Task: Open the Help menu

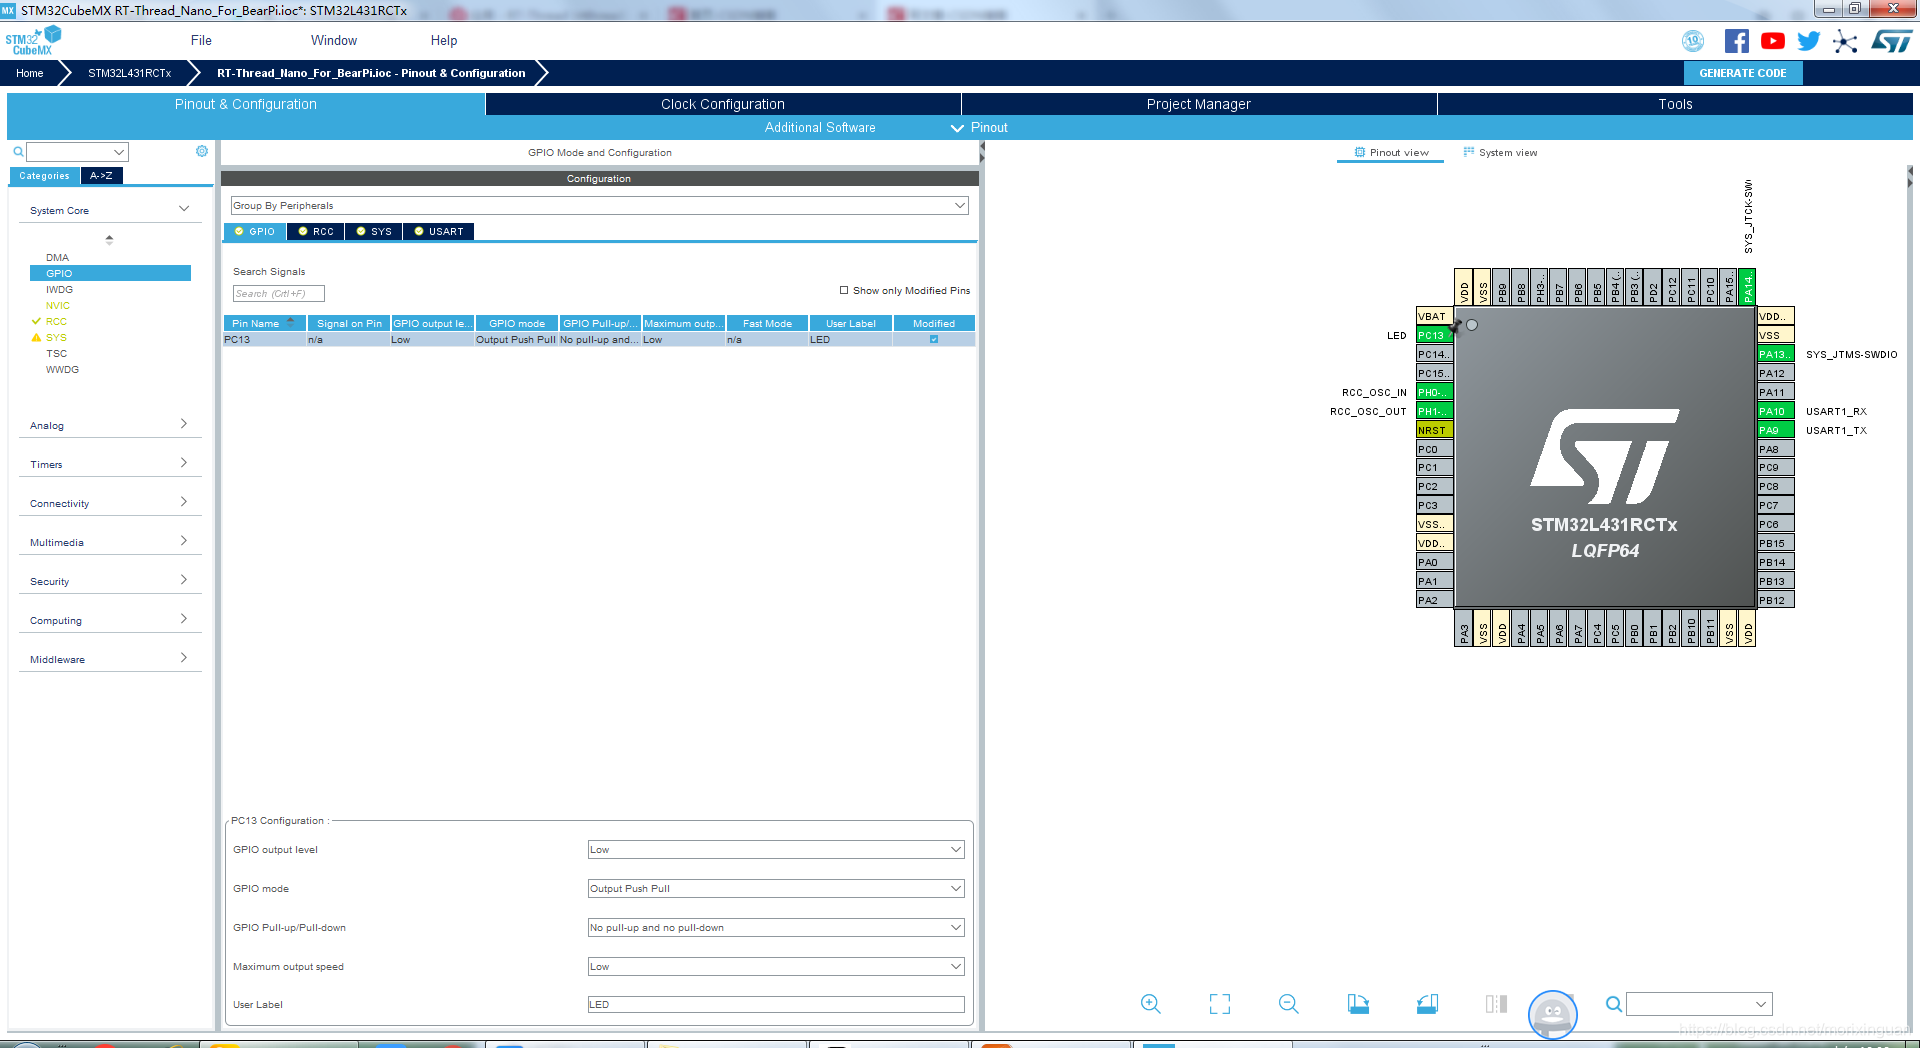Action: pos(444,40)
